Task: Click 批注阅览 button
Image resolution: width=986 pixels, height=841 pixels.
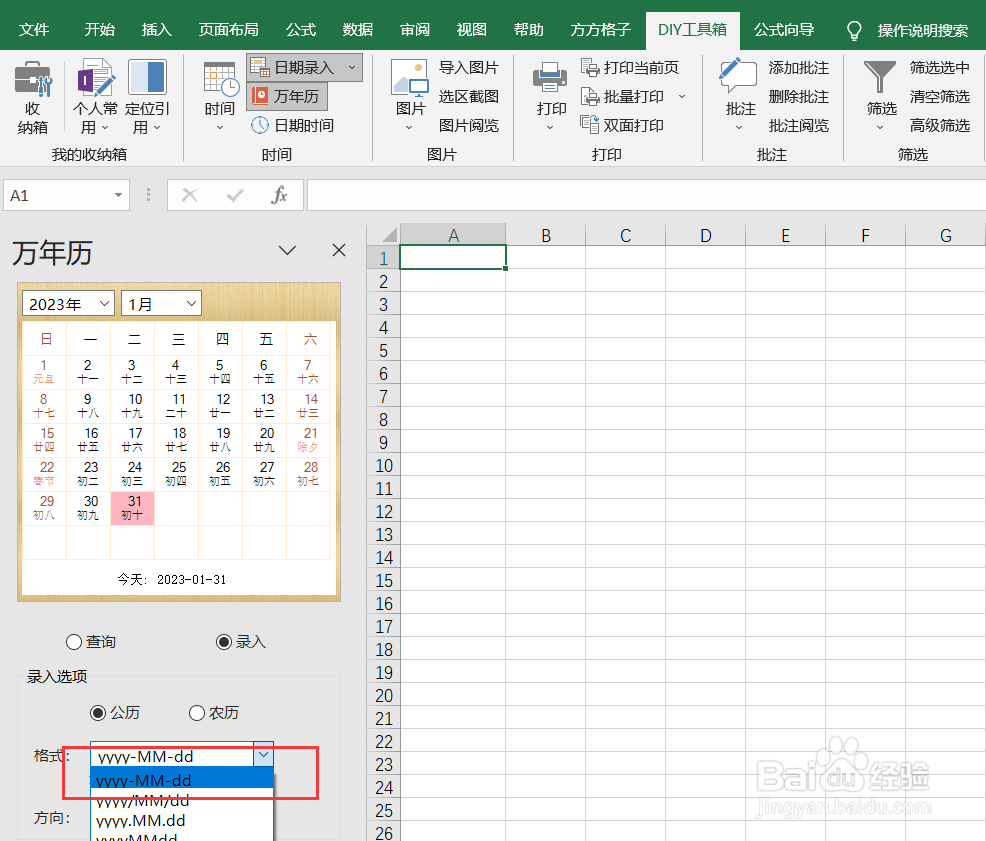Action: pyautogui.click(x=799, y=125)
